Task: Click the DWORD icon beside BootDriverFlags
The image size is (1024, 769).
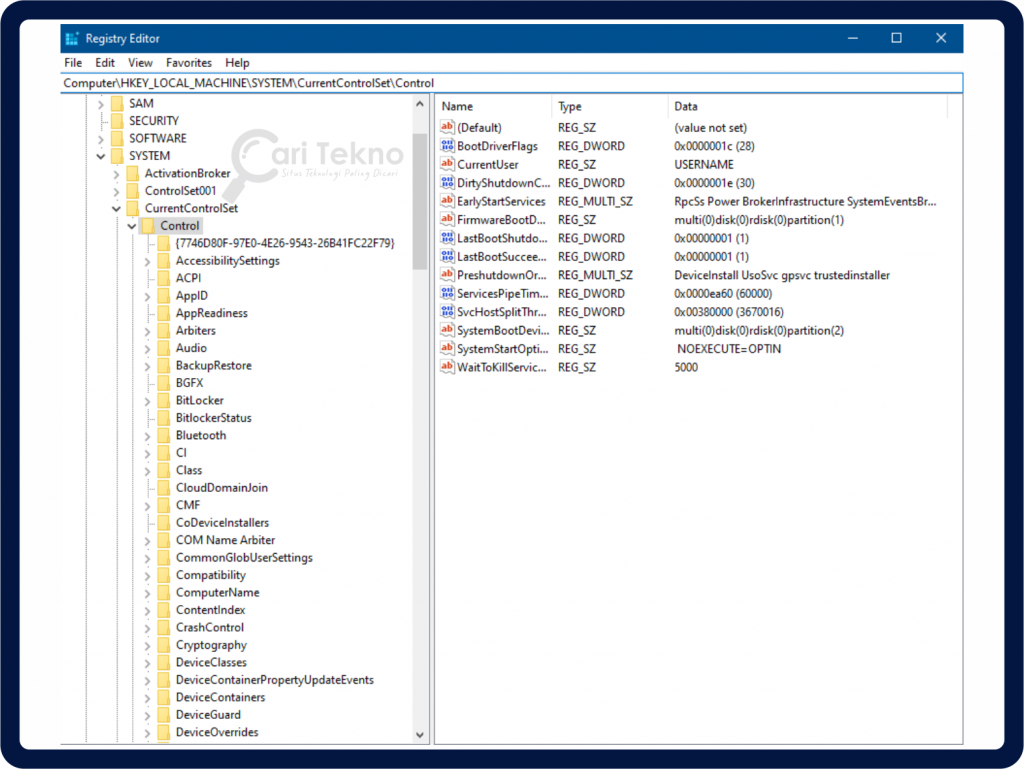Action: [x=447, y=145]
